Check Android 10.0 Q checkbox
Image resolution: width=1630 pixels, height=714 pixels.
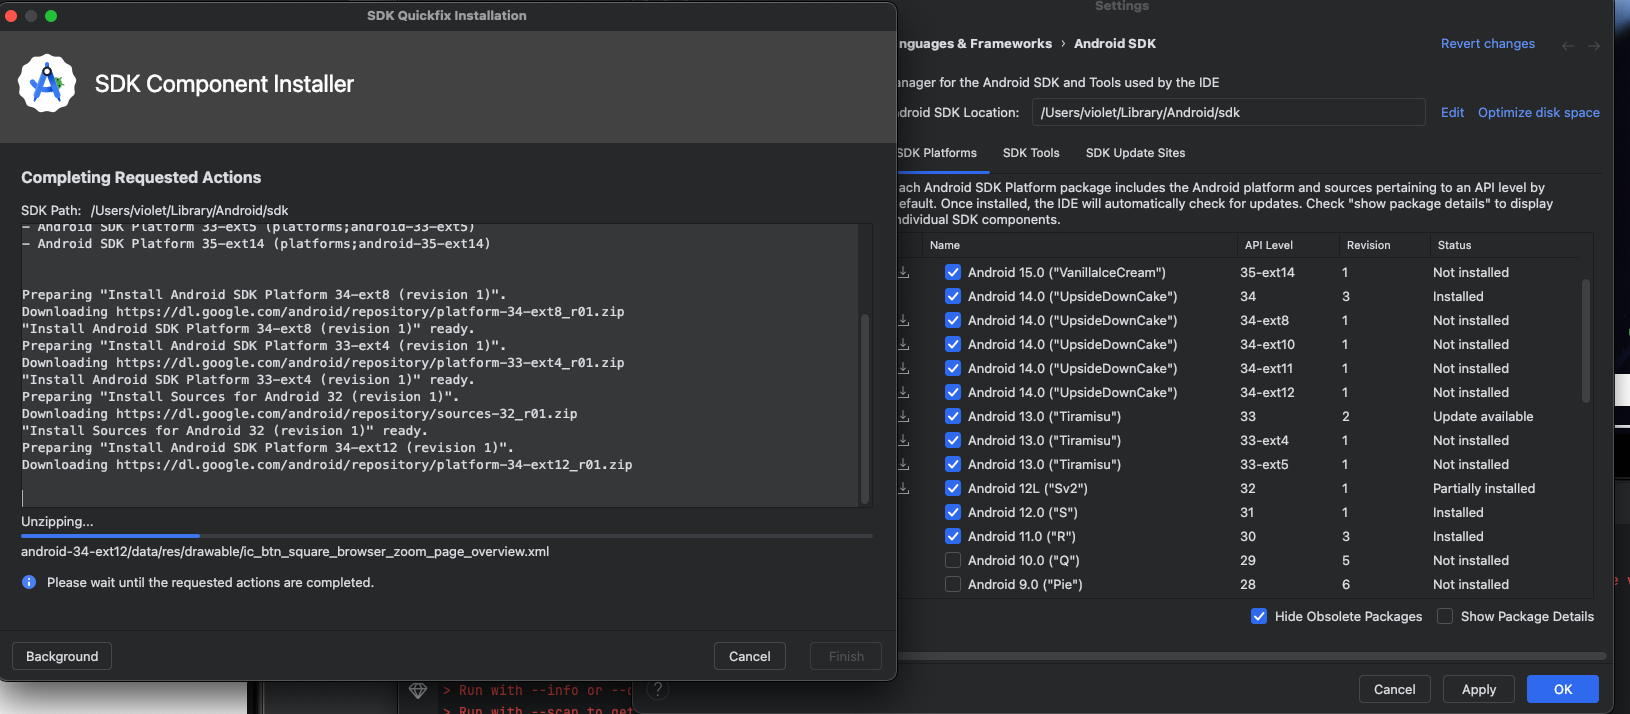tap(953, 560)
